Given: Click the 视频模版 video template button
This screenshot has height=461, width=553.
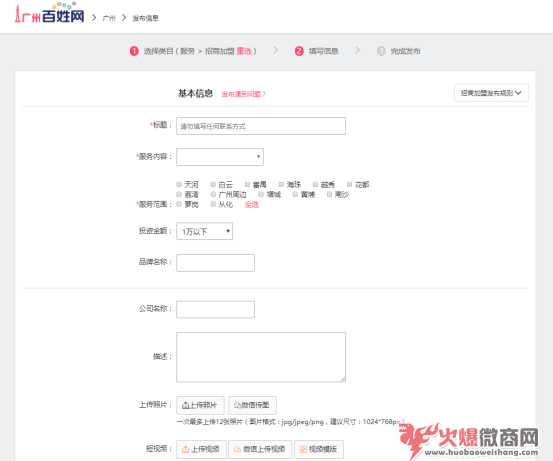Looking at the screenshot, I should (319, 449).
